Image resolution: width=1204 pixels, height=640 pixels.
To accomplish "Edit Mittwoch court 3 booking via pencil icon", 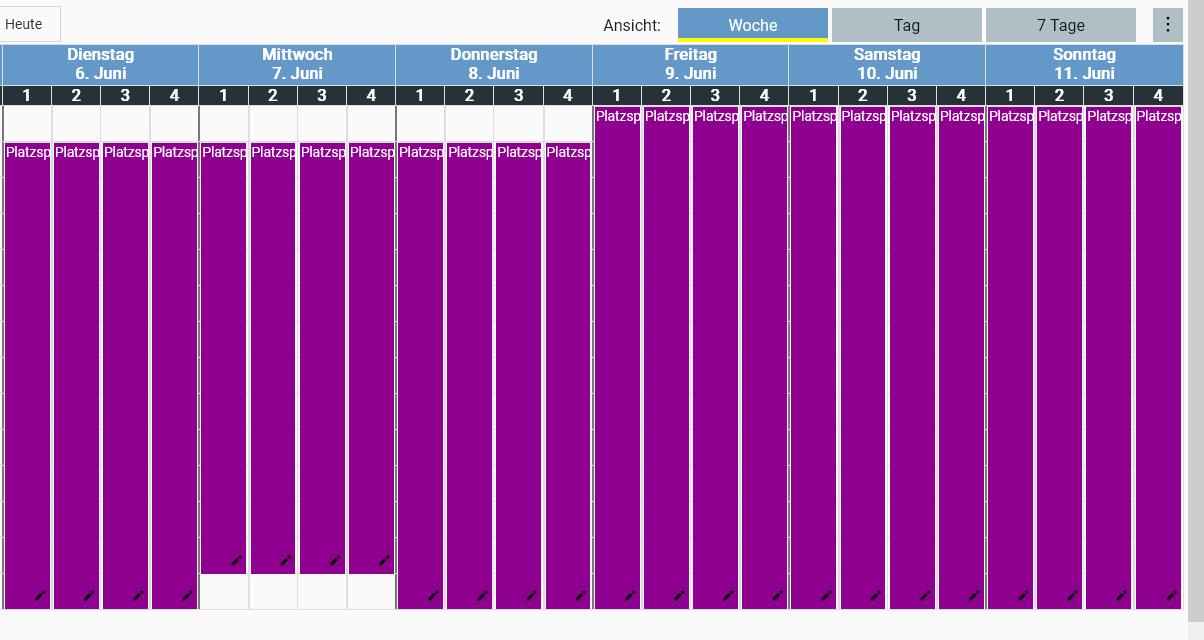I will point(336,561).
